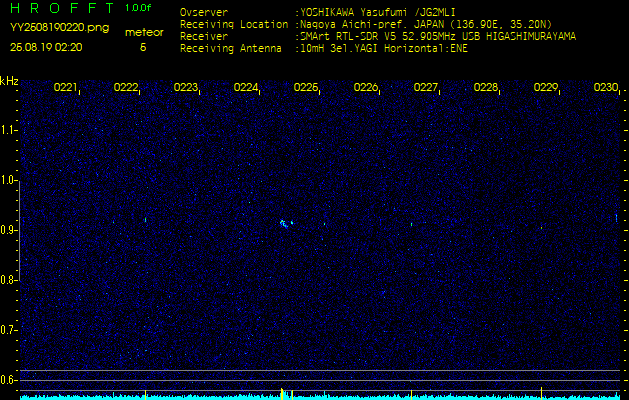This screenshot has width=629, height=400.
Task: Click the file name YY2508190220.png
Action: pyautogui.click(x=59, y=28)
